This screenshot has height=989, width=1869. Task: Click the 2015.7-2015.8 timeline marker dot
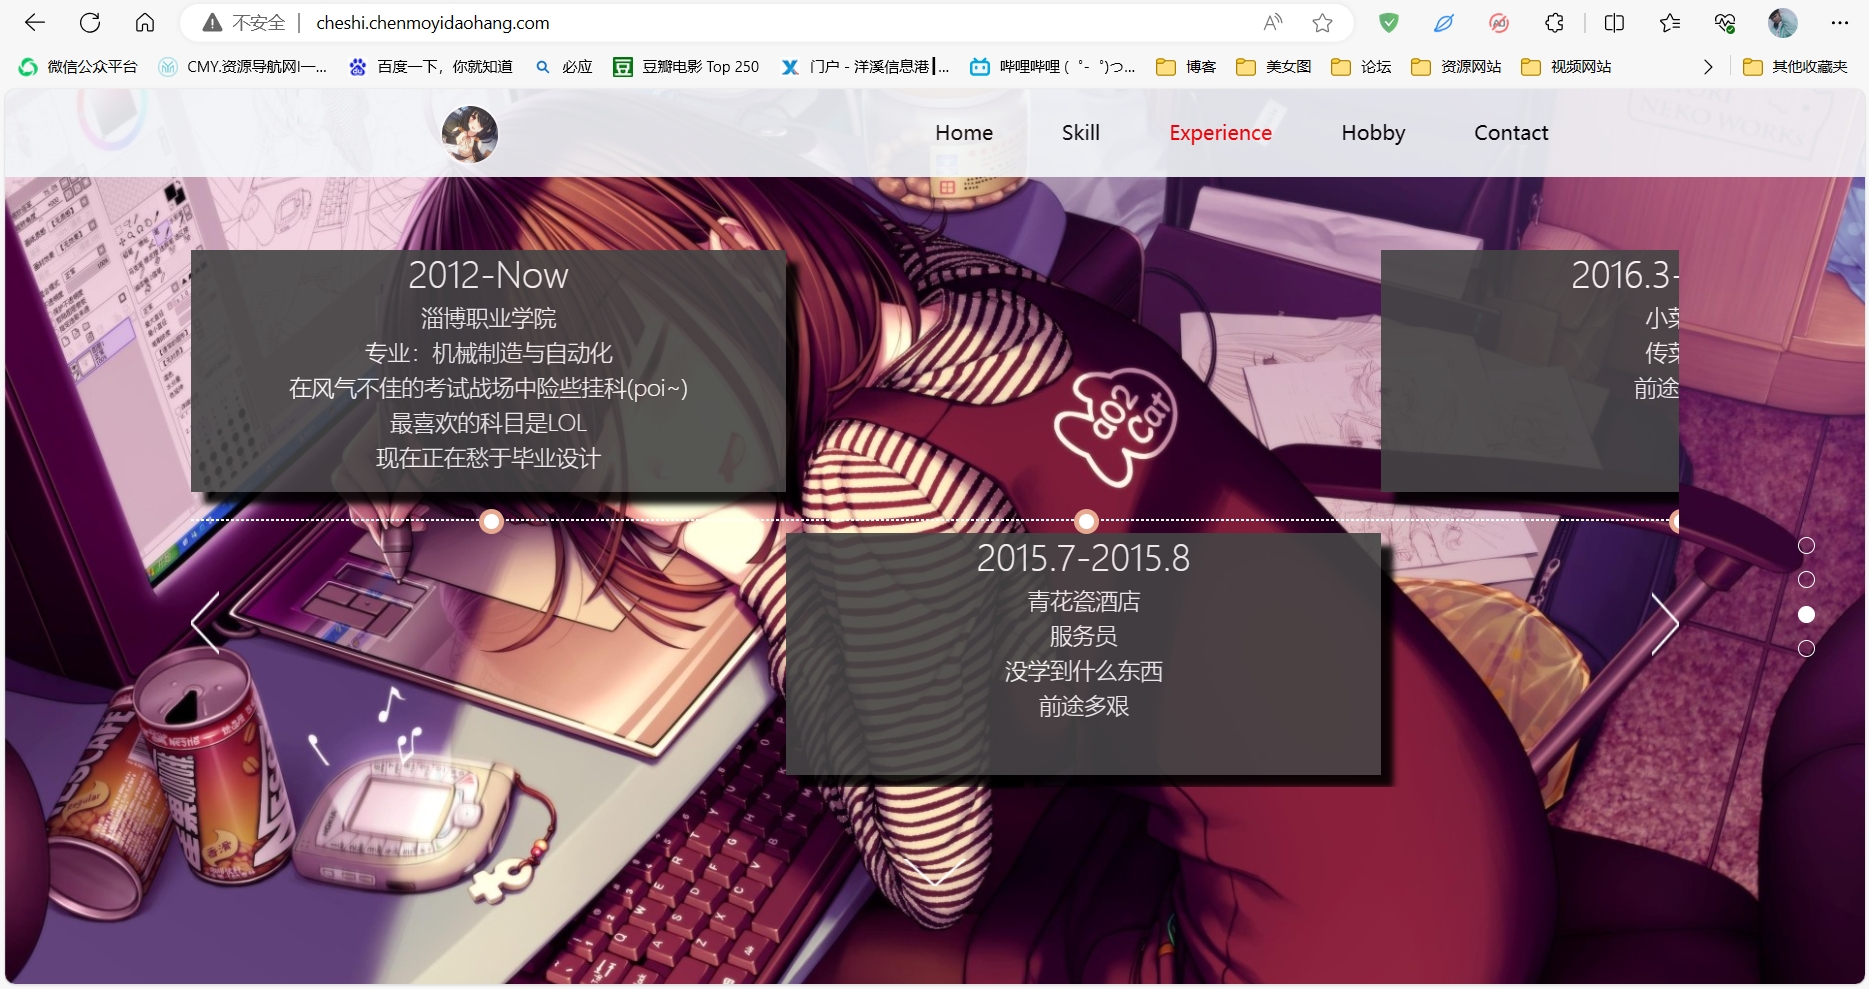(x=1086, y=521)
